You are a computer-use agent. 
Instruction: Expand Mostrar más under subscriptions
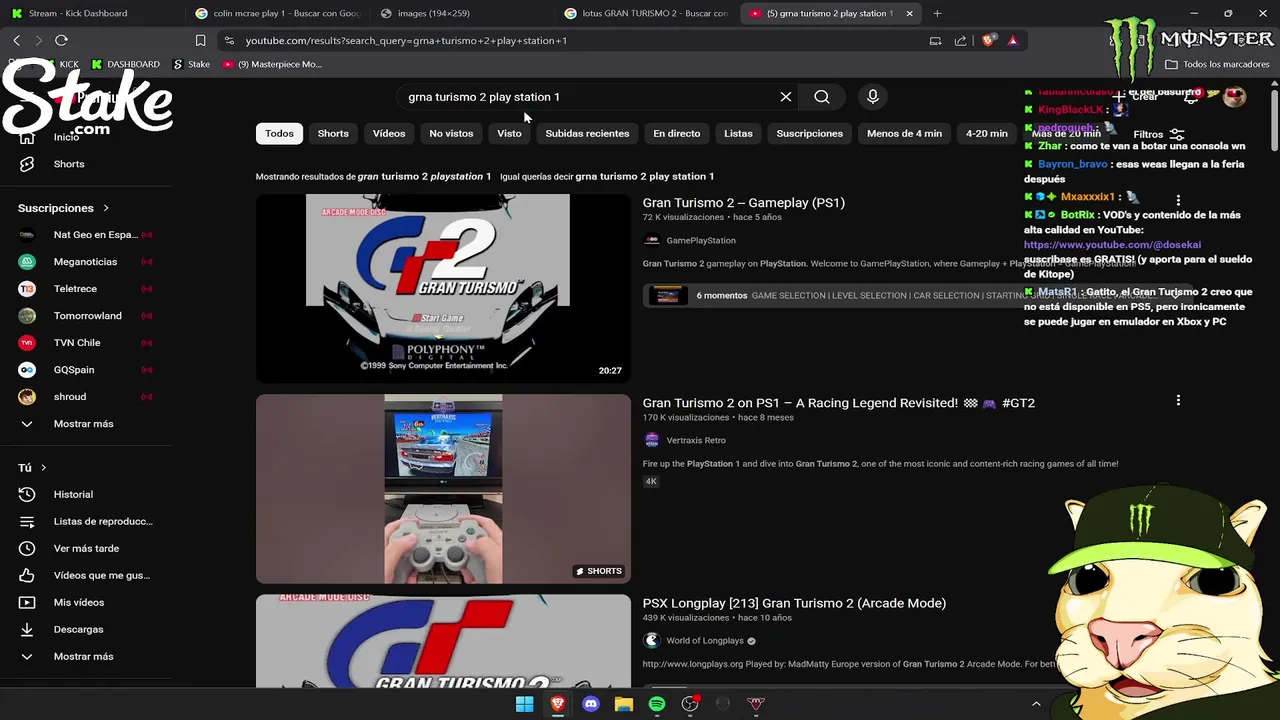pos(83,424)
